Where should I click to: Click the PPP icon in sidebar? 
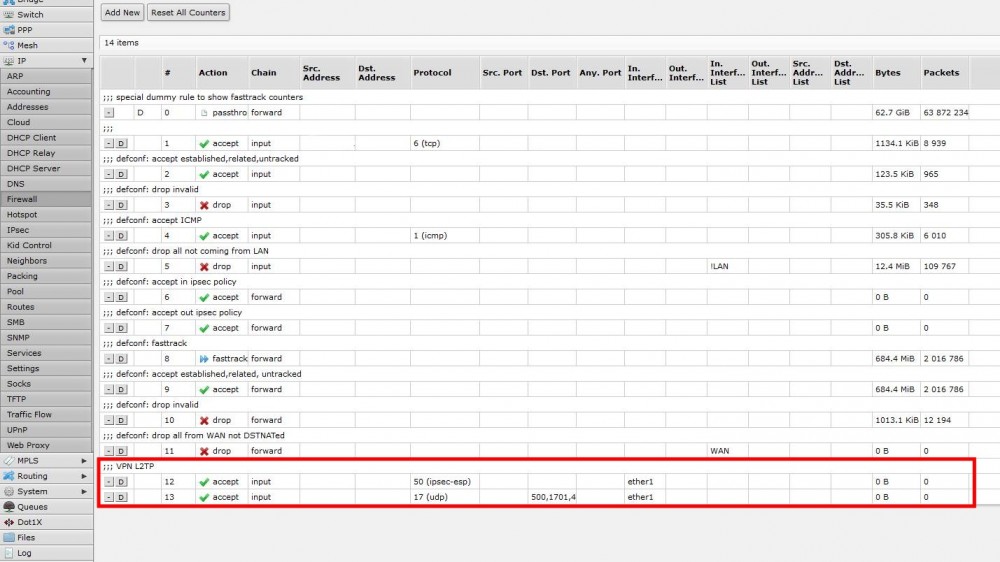[x=9, y=30]
